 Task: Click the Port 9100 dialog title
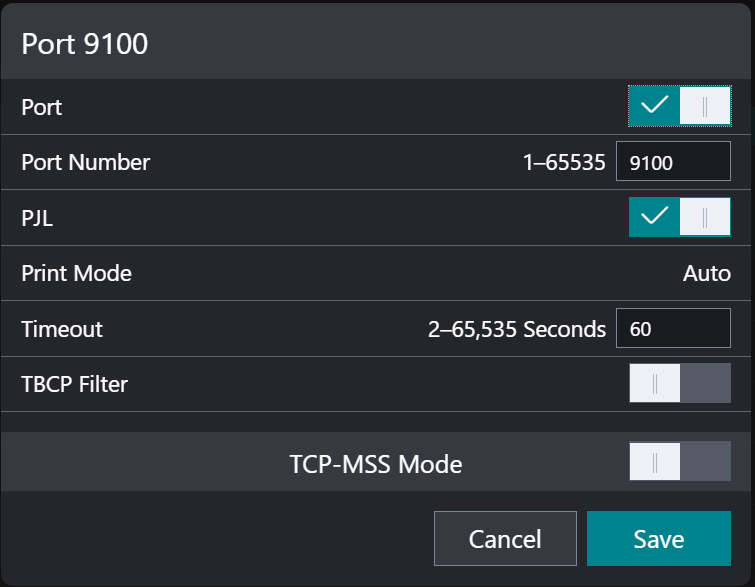[x=85, y=44]
